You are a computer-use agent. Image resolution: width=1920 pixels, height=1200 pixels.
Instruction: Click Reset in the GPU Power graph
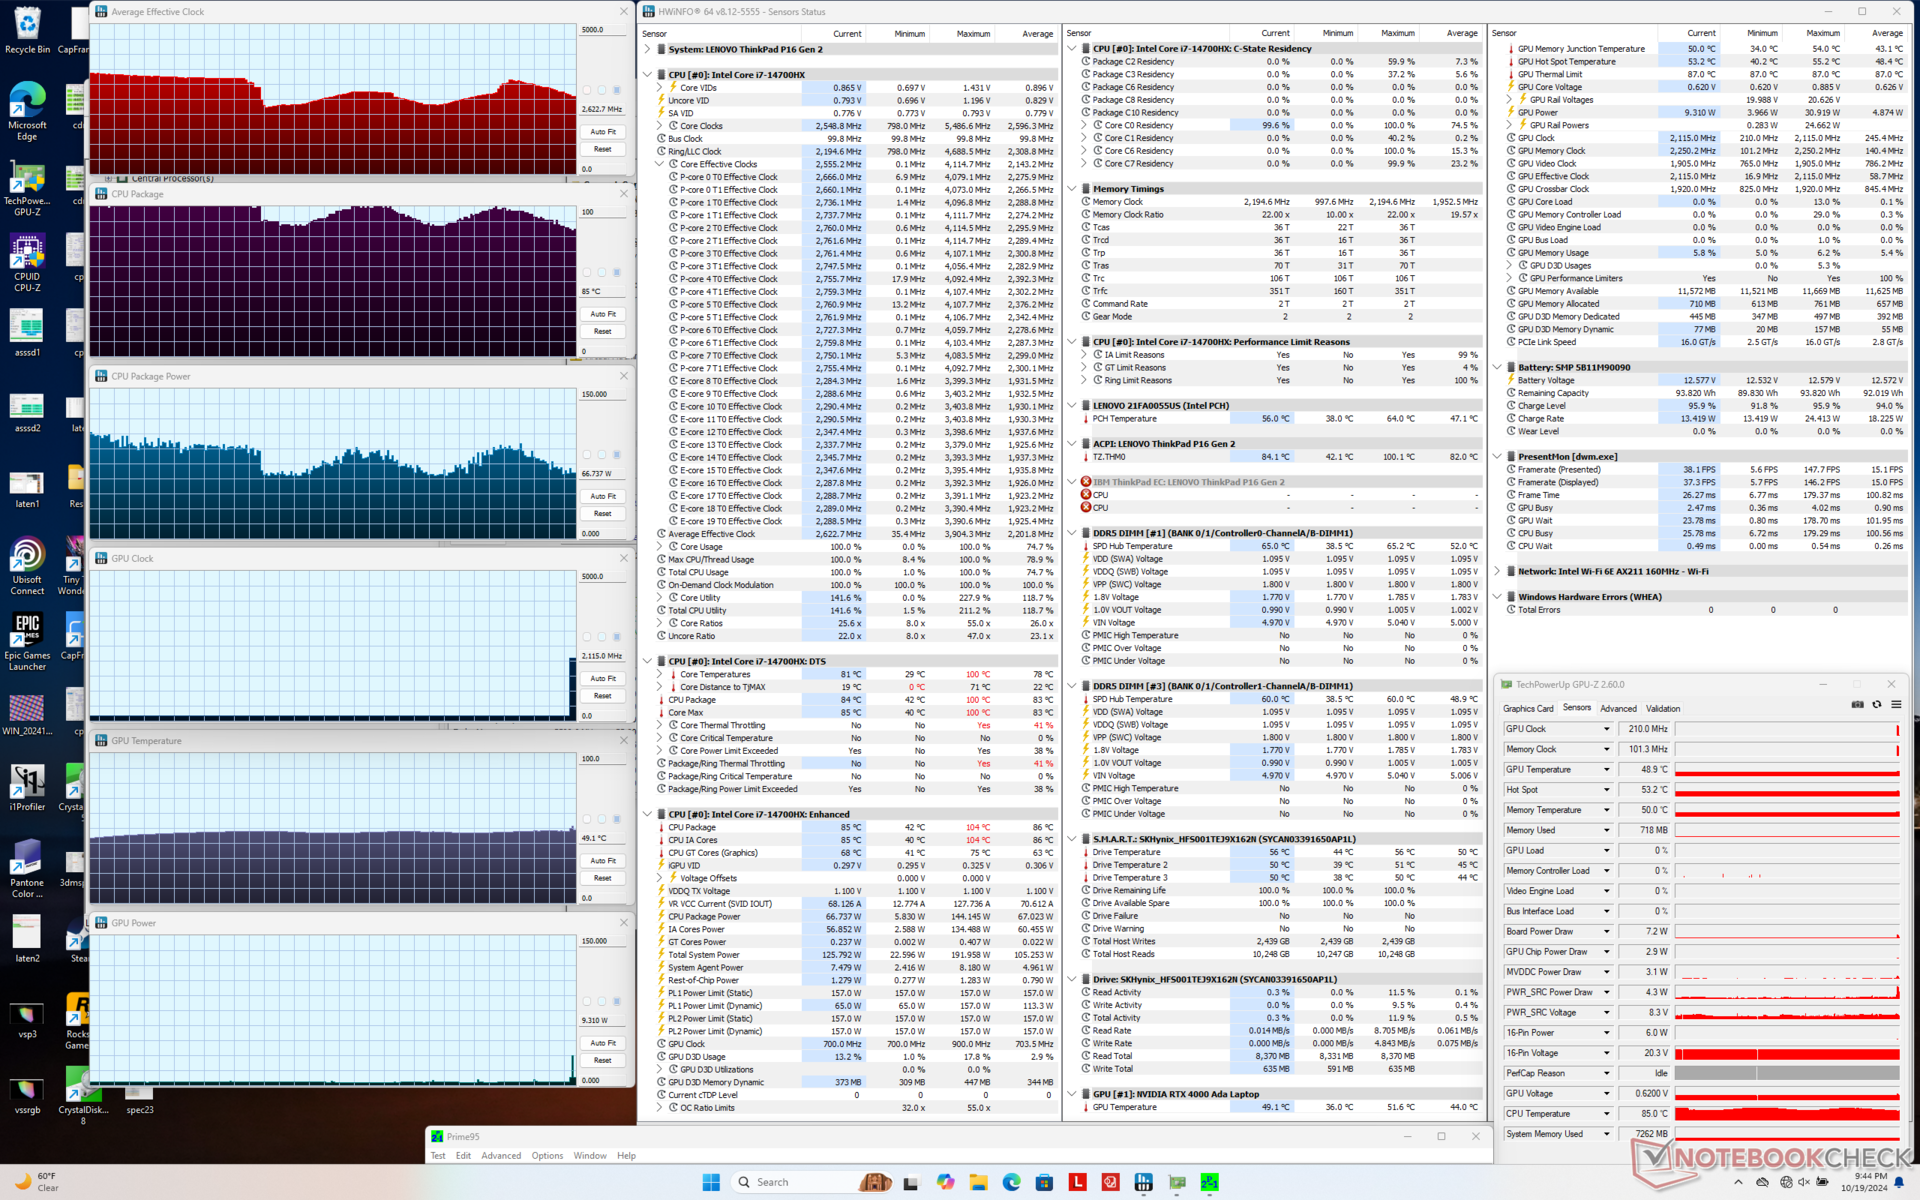pos(603,1060)
